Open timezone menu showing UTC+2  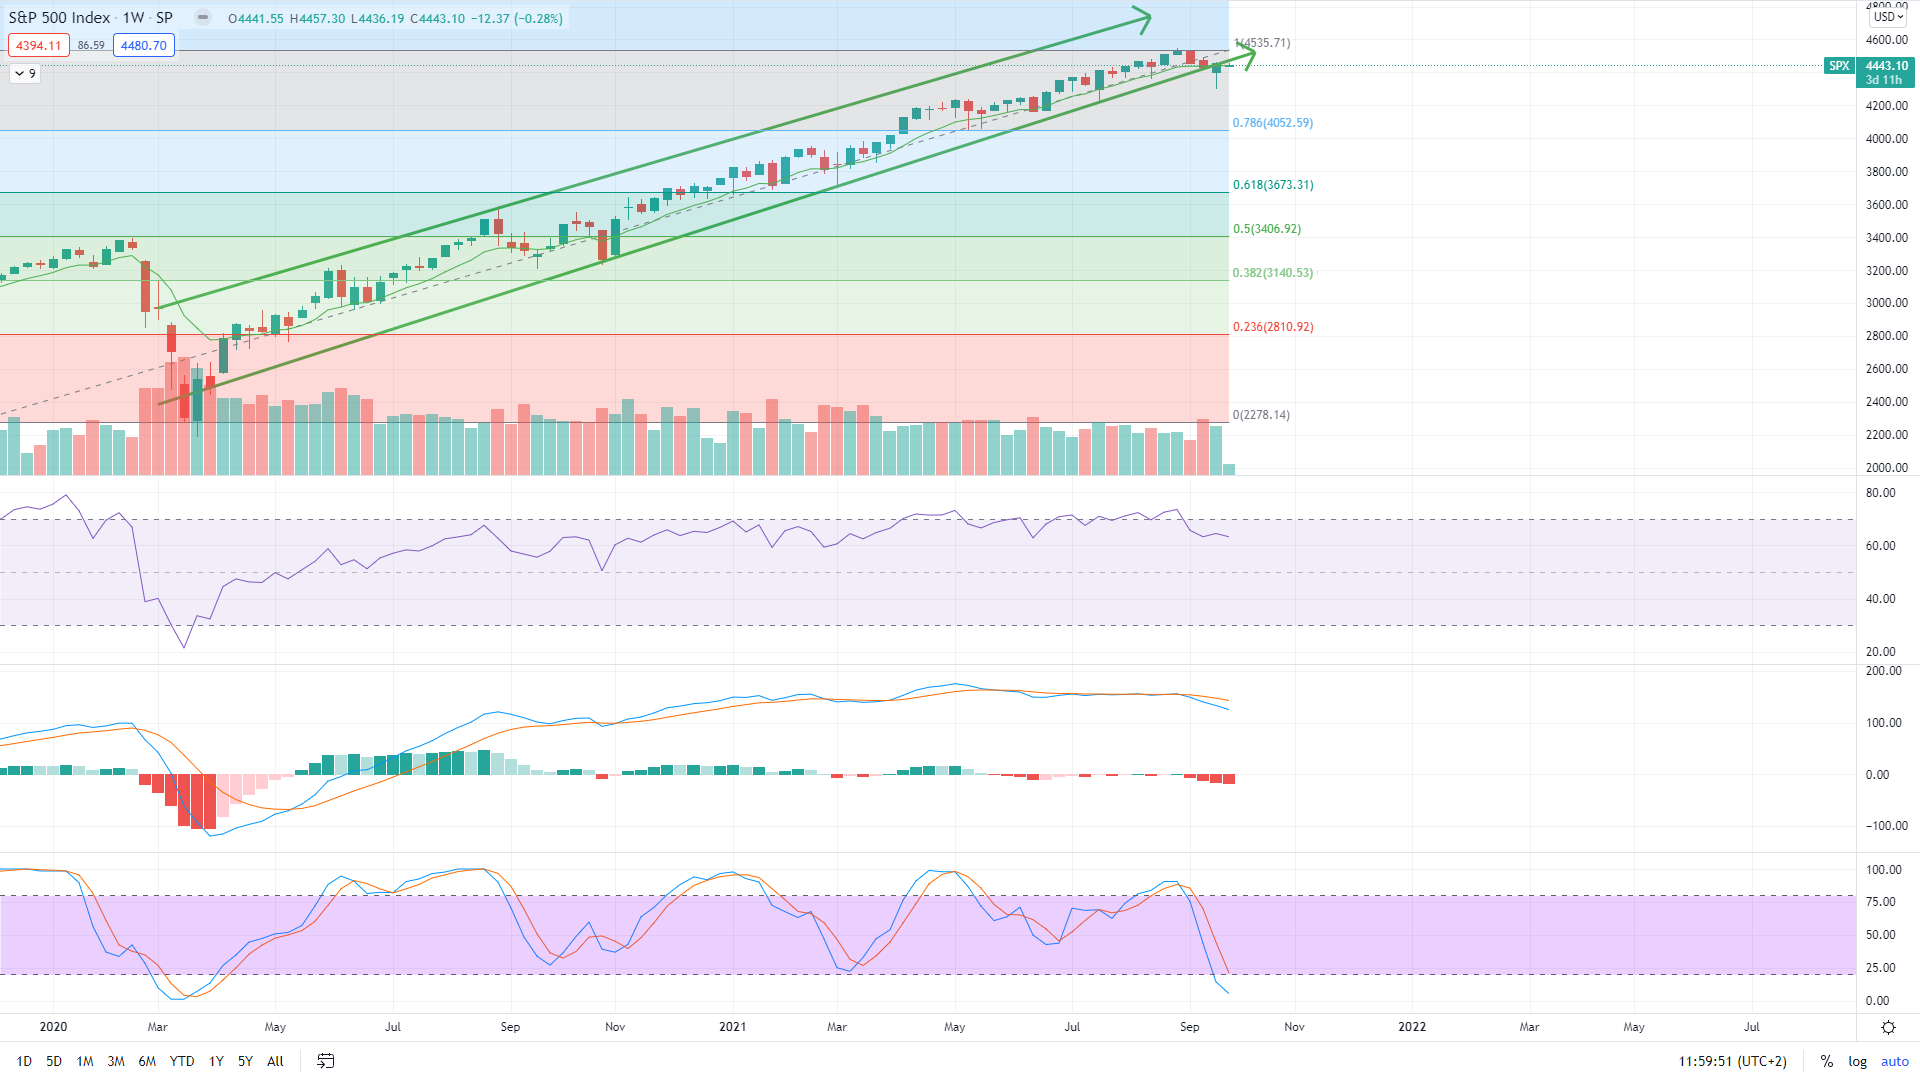coord(1732,1061)
